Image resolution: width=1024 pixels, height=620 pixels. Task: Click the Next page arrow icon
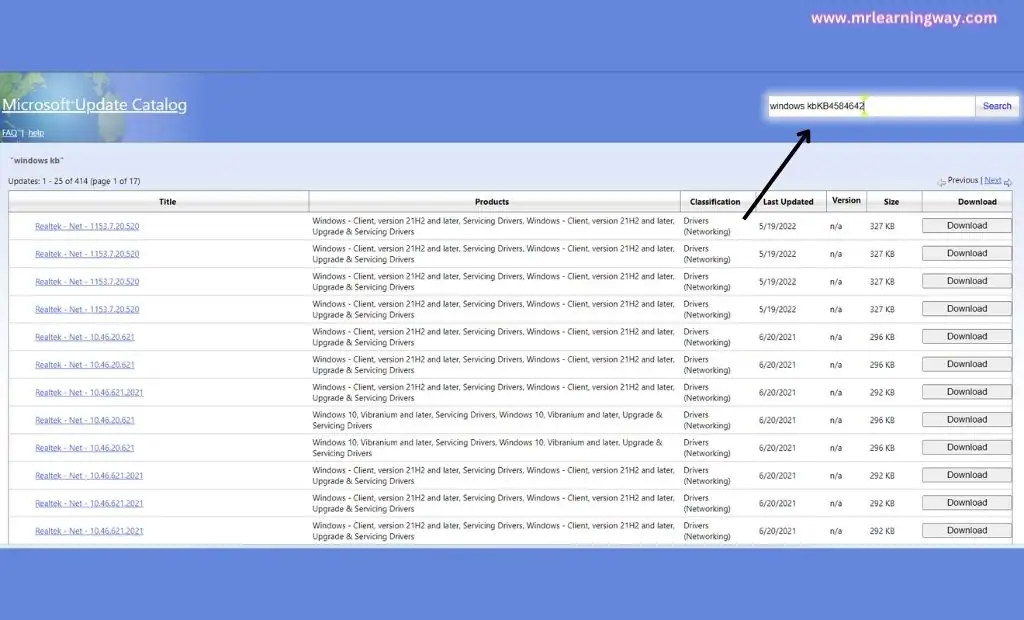(1008, 180)
